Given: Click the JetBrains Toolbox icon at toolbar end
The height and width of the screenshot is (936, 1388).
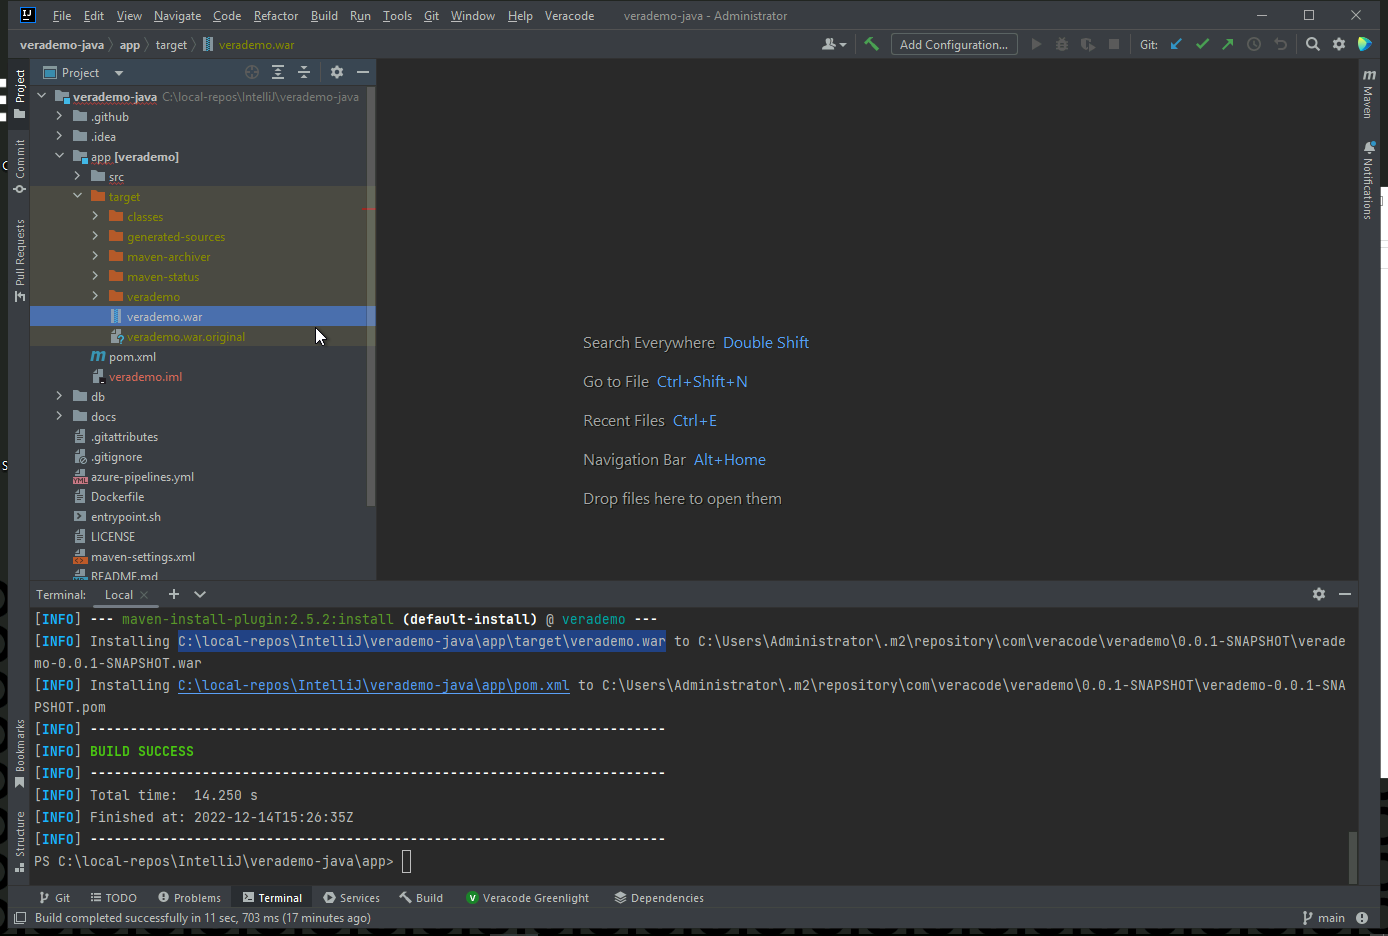Looking at the screenshot, I should [1364, 44].
